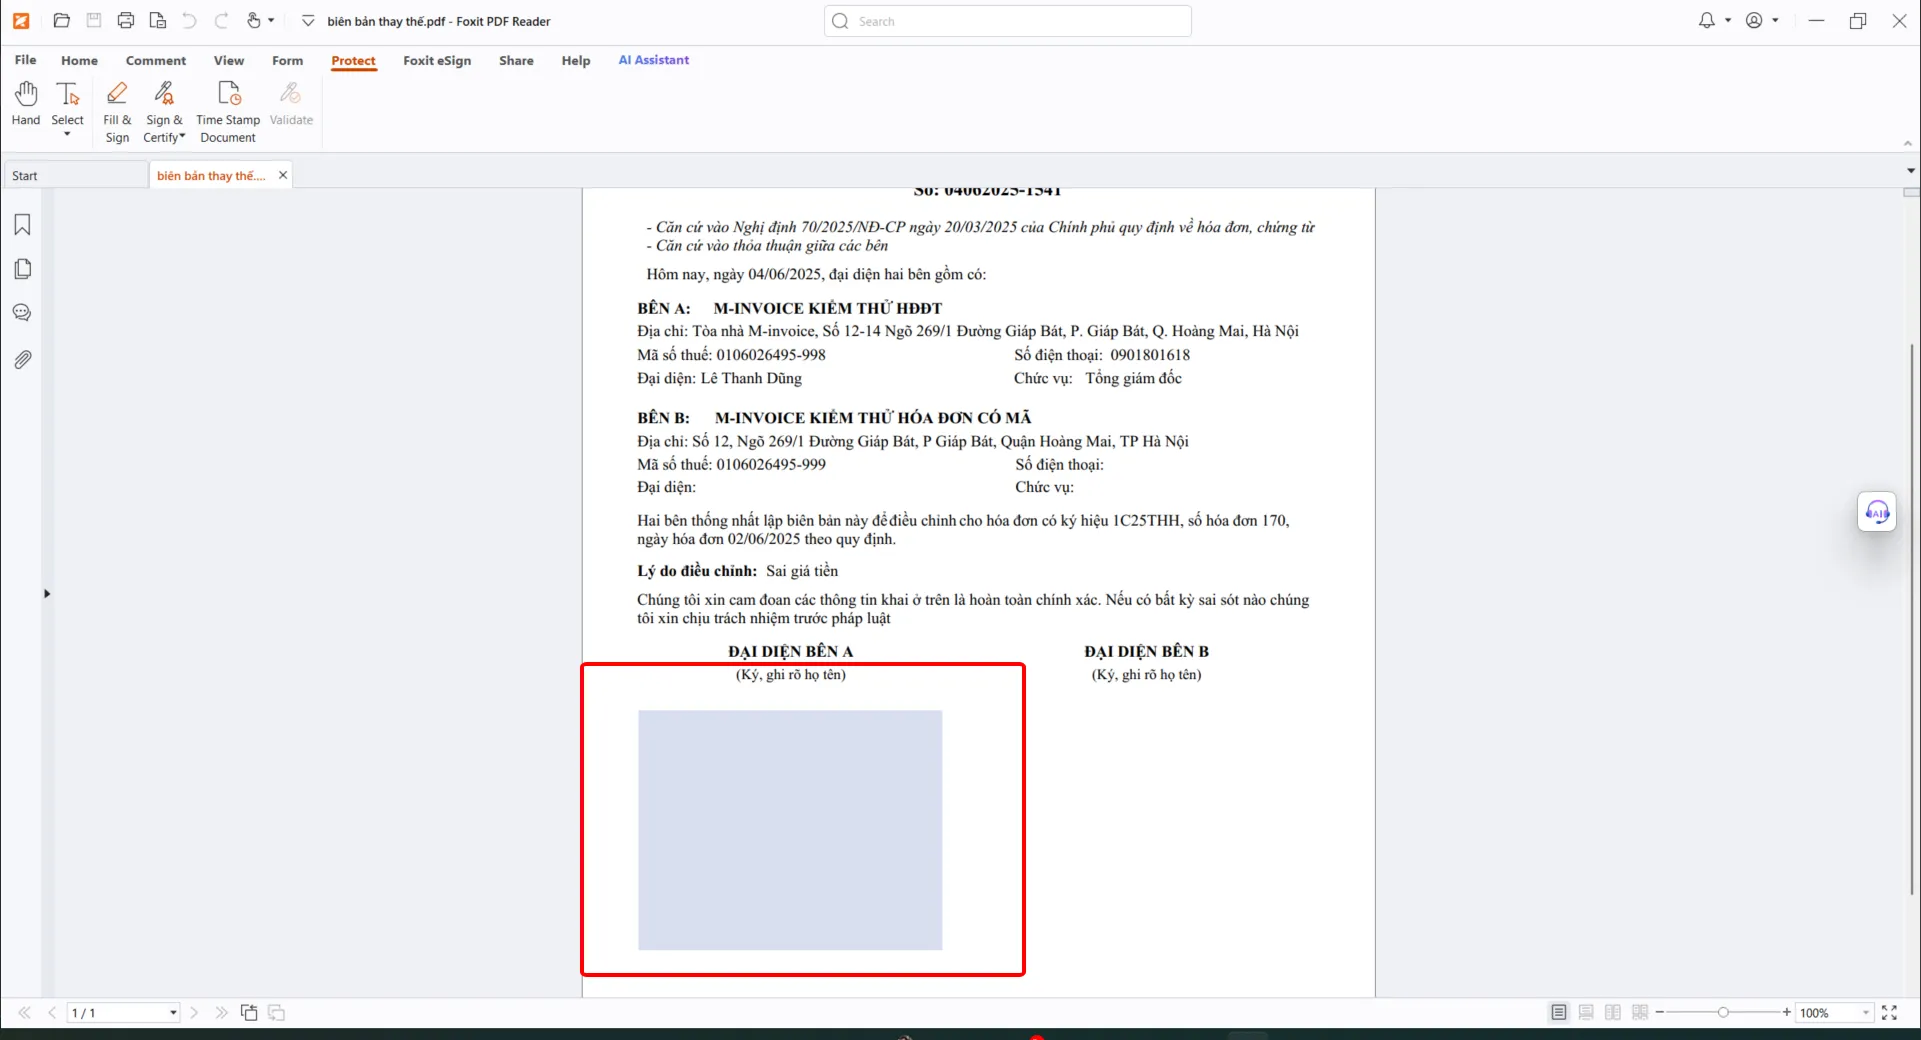Go to the next page
The image size is (1921, 1040).
coord(194,1013)
